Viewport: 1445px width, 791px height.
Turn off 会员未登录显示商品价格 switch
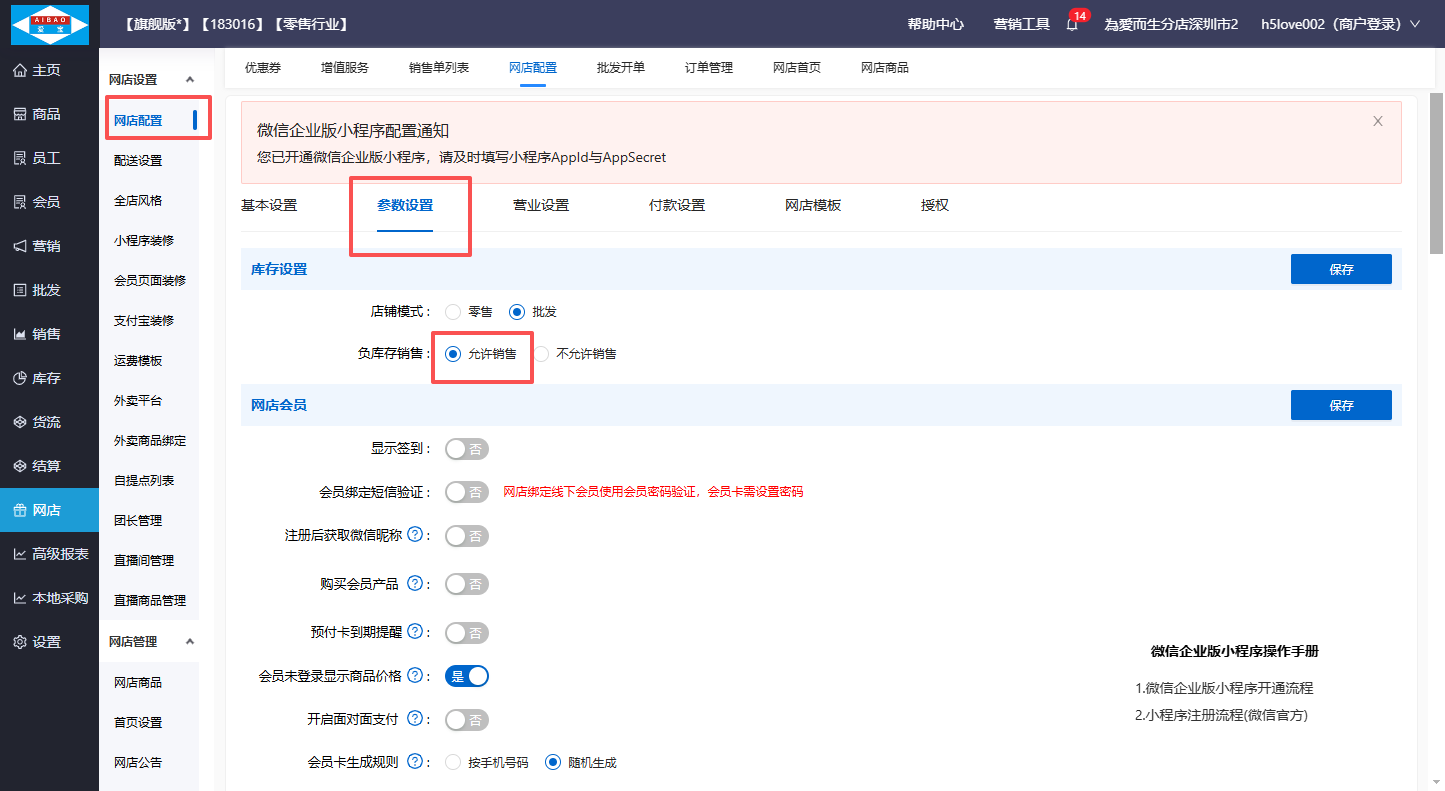[466, 676]
